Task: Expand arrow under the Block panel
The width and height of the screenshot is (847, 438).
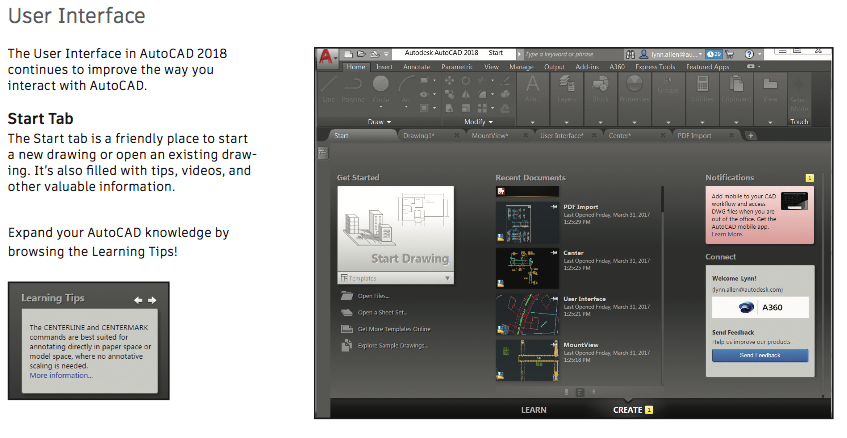Action: (600, 122)
